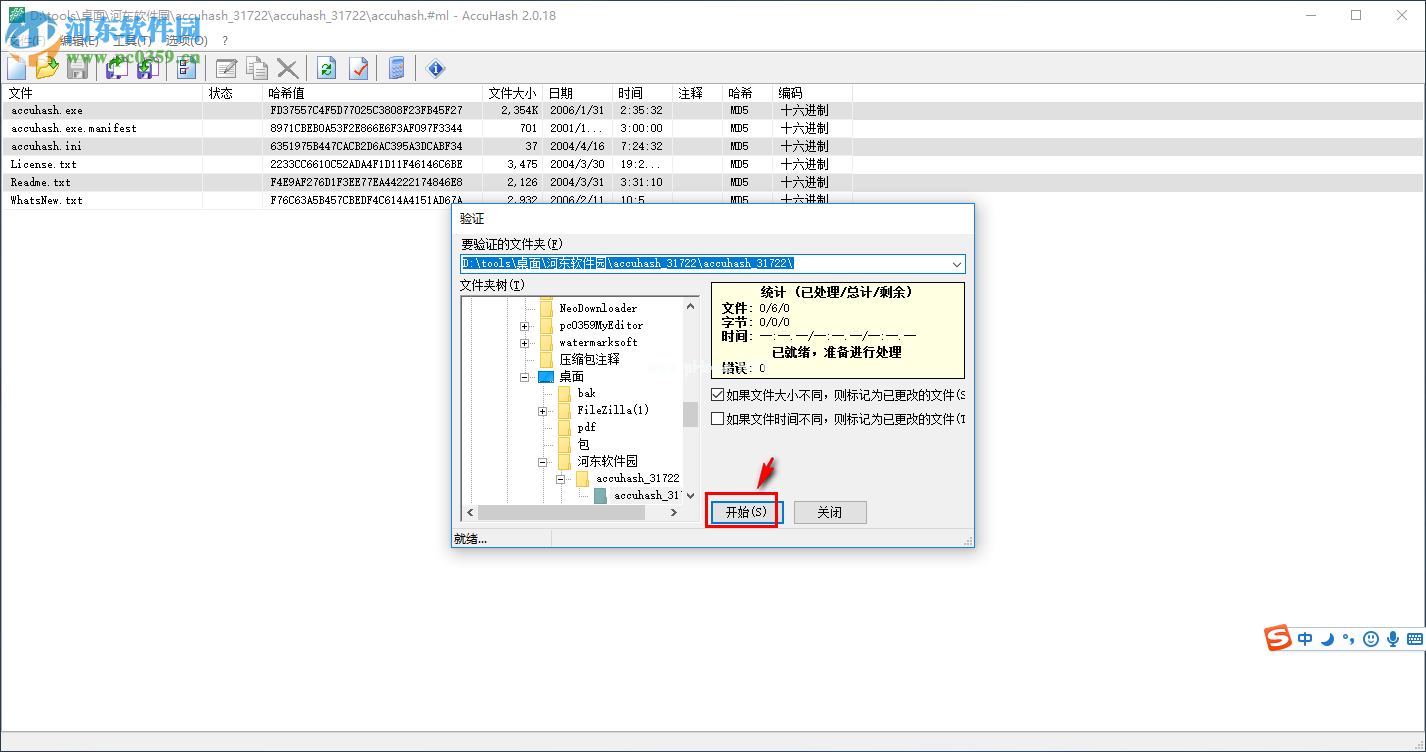Click the 日期 column header

coord(579,93)
